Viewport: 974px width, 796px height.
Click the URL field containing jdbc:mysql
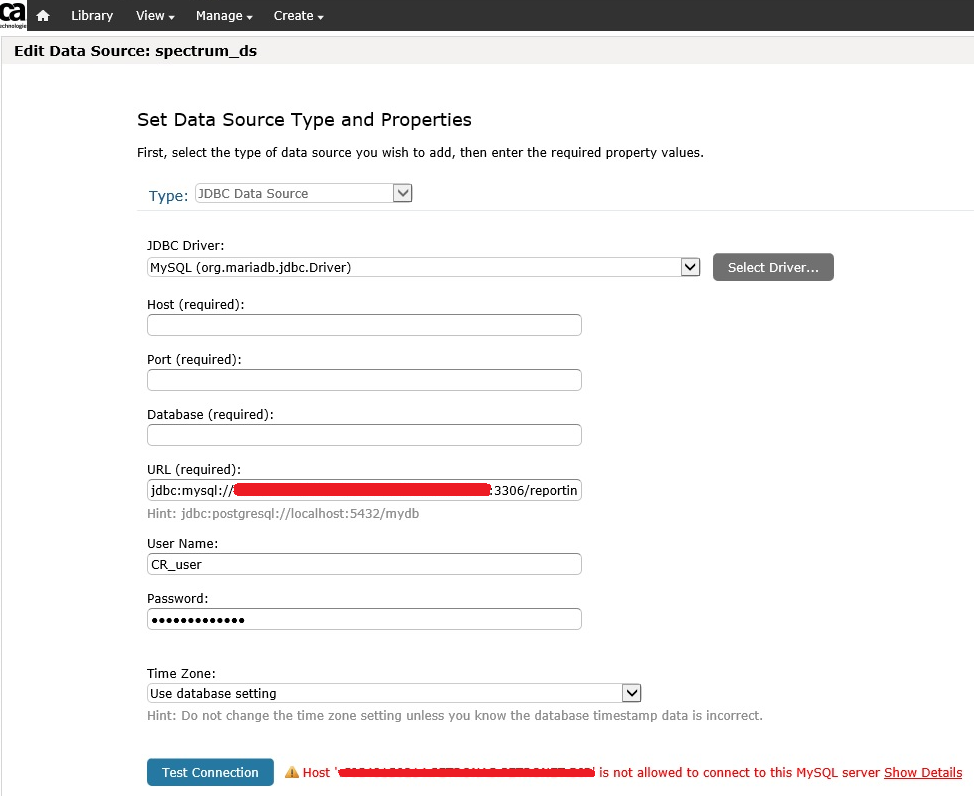pos(364,490)
